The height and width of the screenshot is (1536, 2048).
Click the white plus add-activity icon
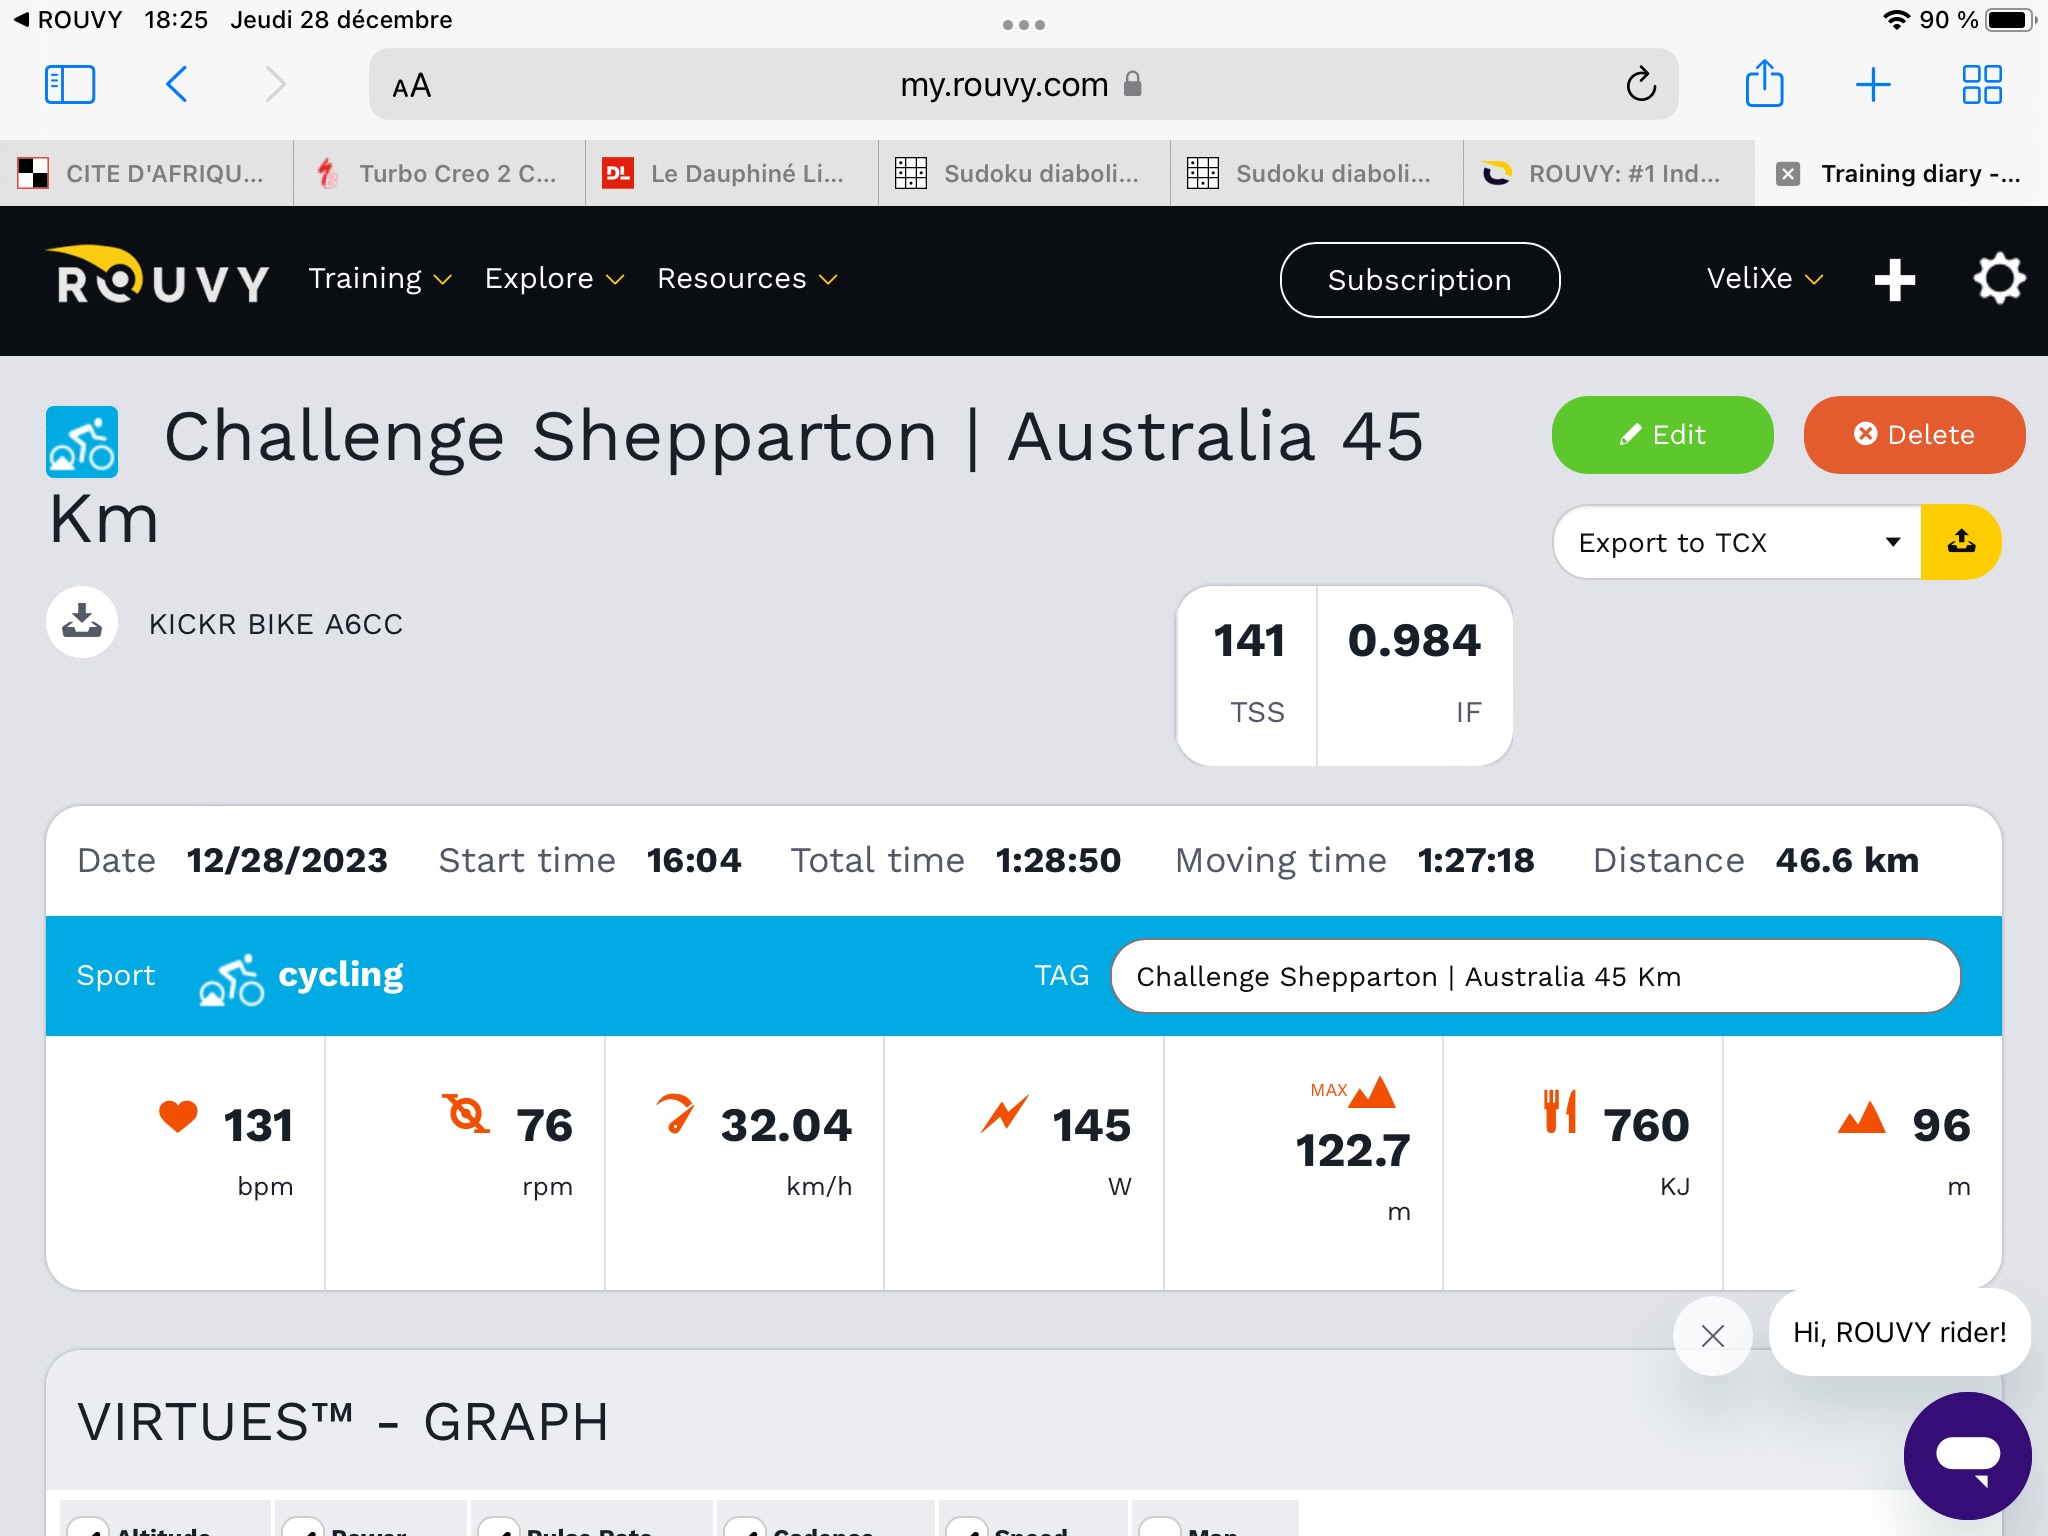pyautogui.click(x=1894, y=280)
